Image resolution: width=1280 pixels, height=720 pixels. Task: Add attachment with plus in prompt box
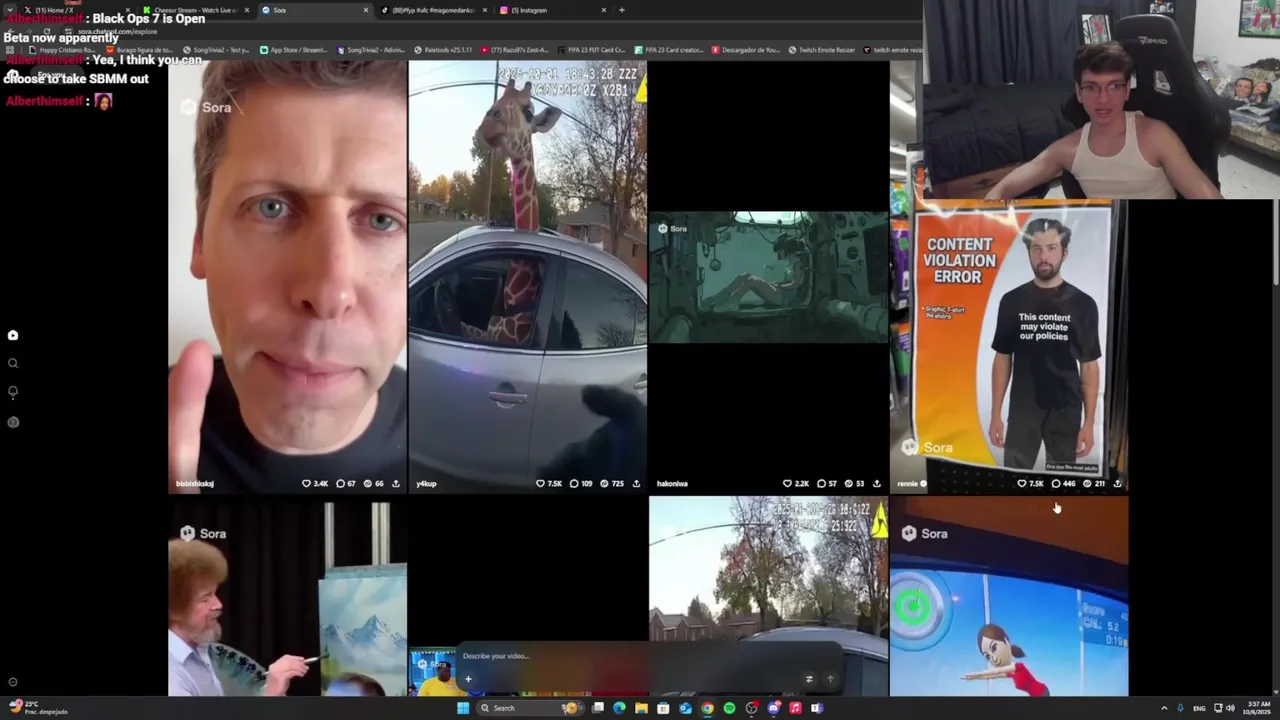pyautogui.click(x=468, y=679)
